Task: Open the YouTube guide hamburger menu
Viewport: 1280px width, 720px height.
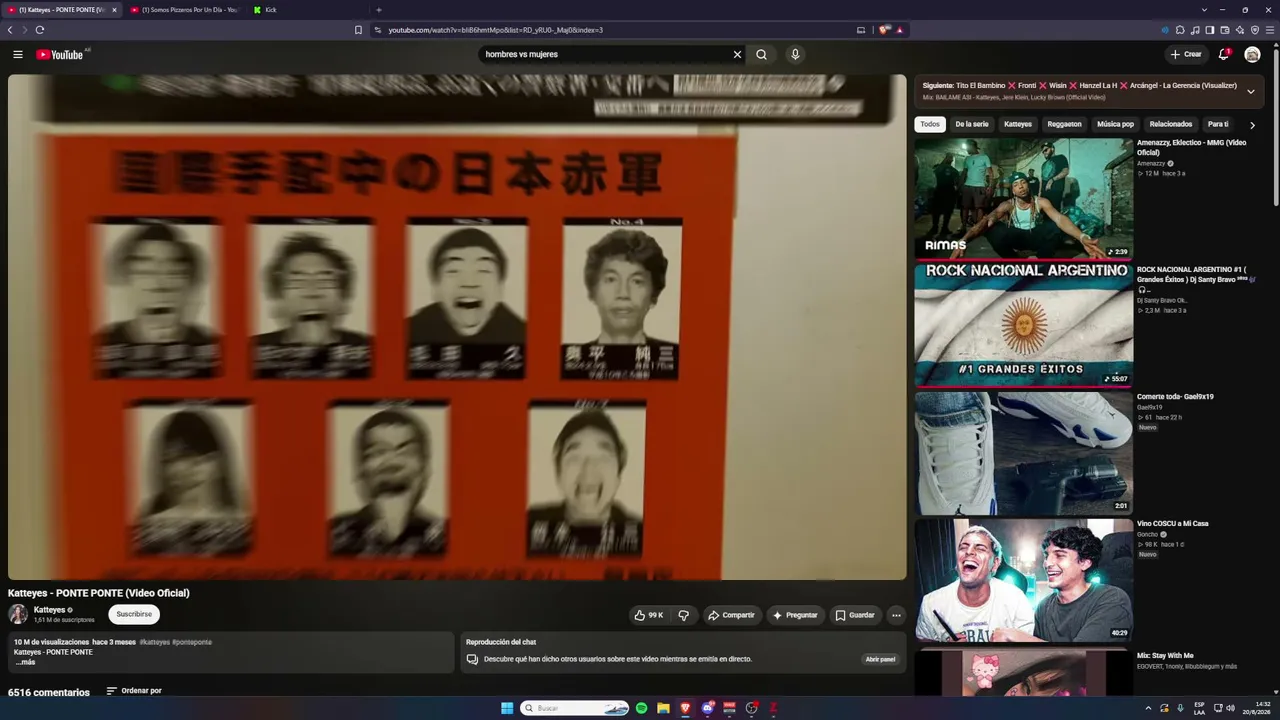Action: point(17,54)
